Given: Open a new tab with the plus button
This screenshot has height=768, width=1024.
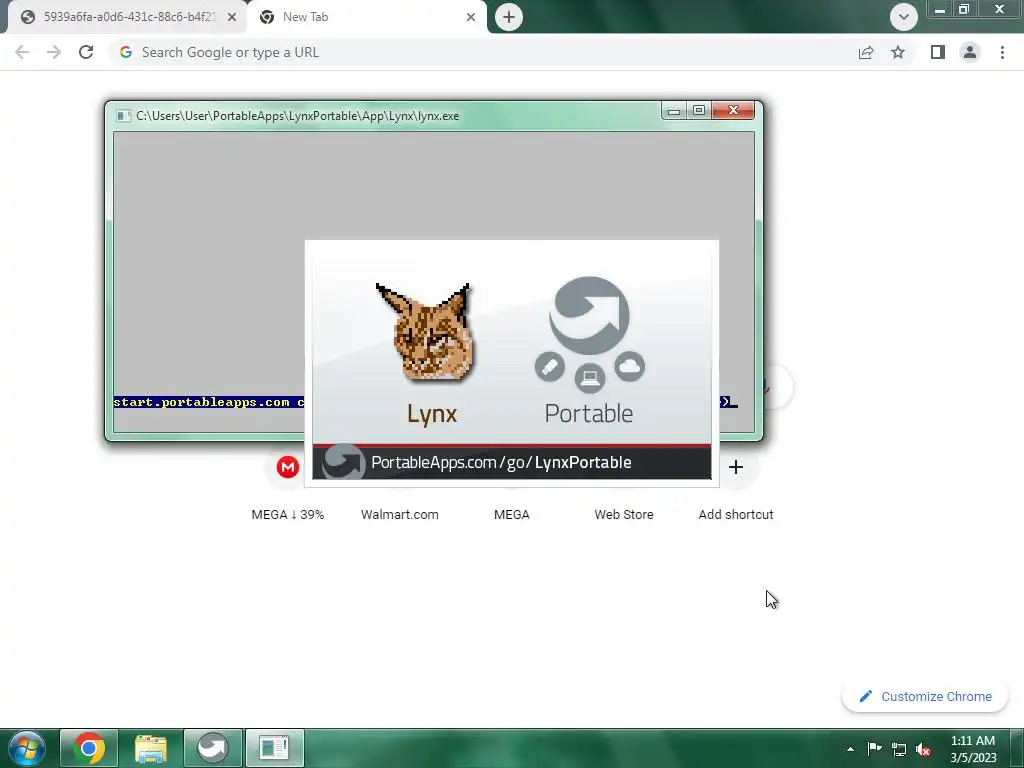Looking at the screenshot, I should click(x=509, y=18).
